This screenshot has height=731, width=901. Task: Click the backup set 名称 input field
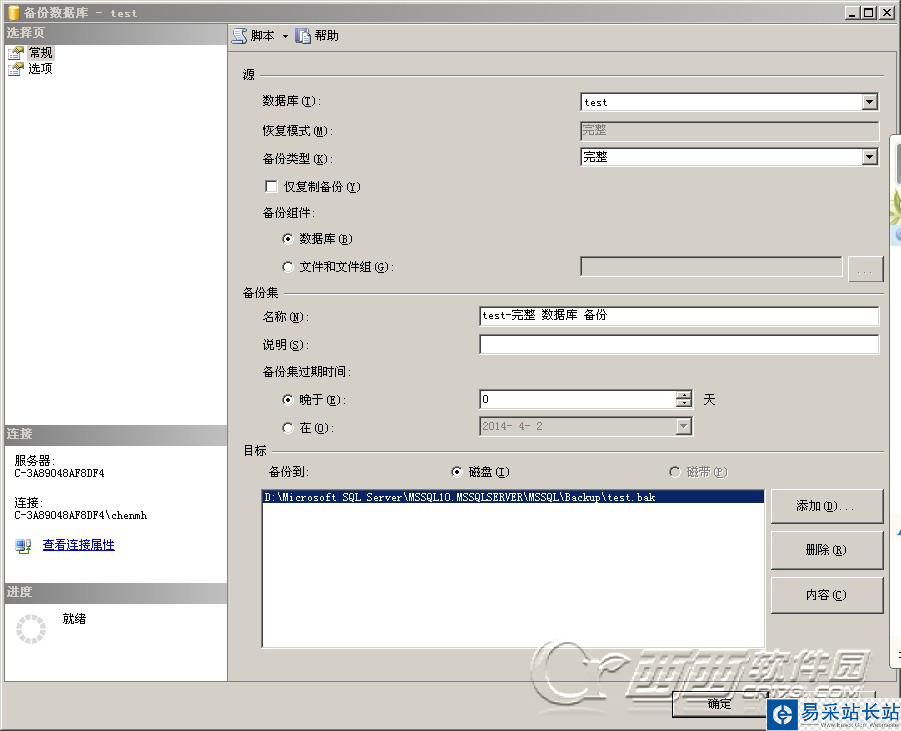coord(679,316)
